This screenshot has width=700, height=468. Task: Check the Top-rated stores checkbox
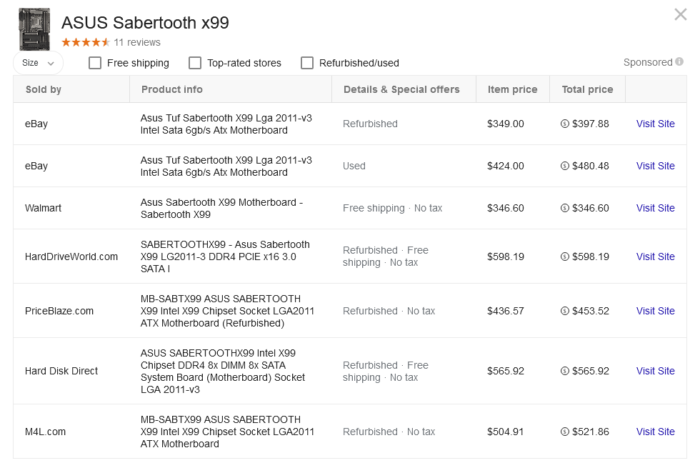coord(195,63)
